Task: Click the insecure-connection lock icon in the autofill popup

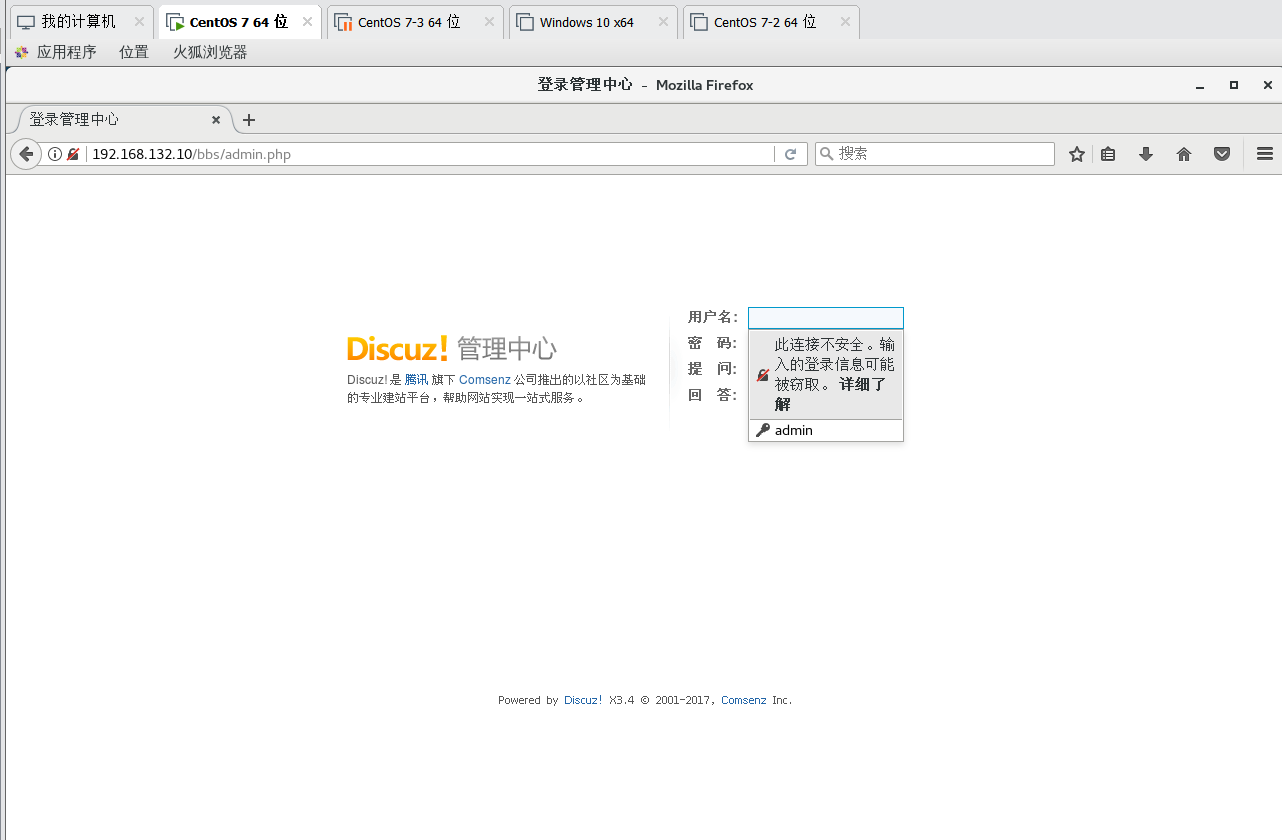Action: 763,375
